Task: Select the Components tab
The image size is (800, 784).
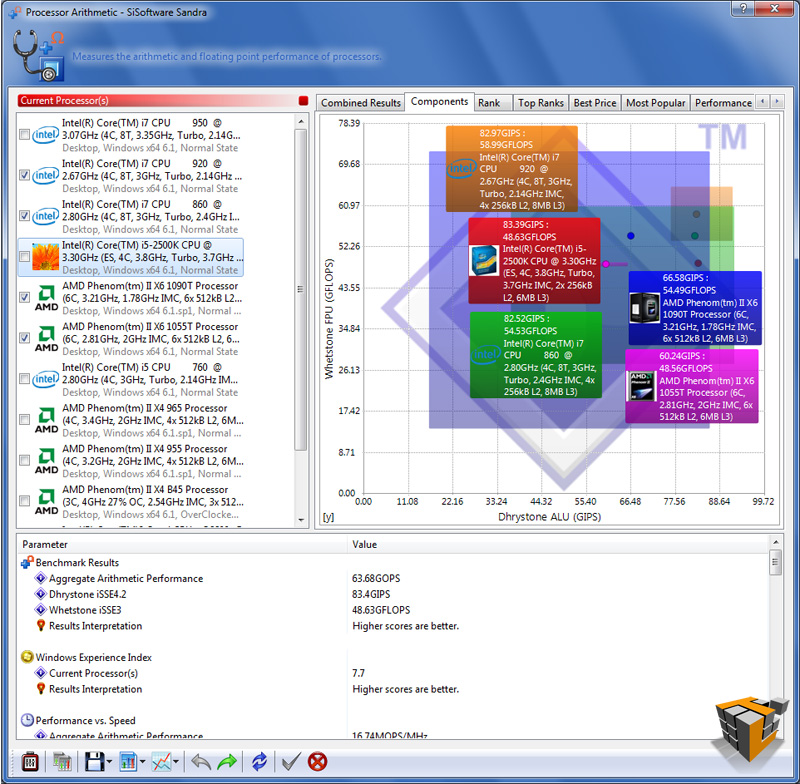Action: (x=439, y=102)
